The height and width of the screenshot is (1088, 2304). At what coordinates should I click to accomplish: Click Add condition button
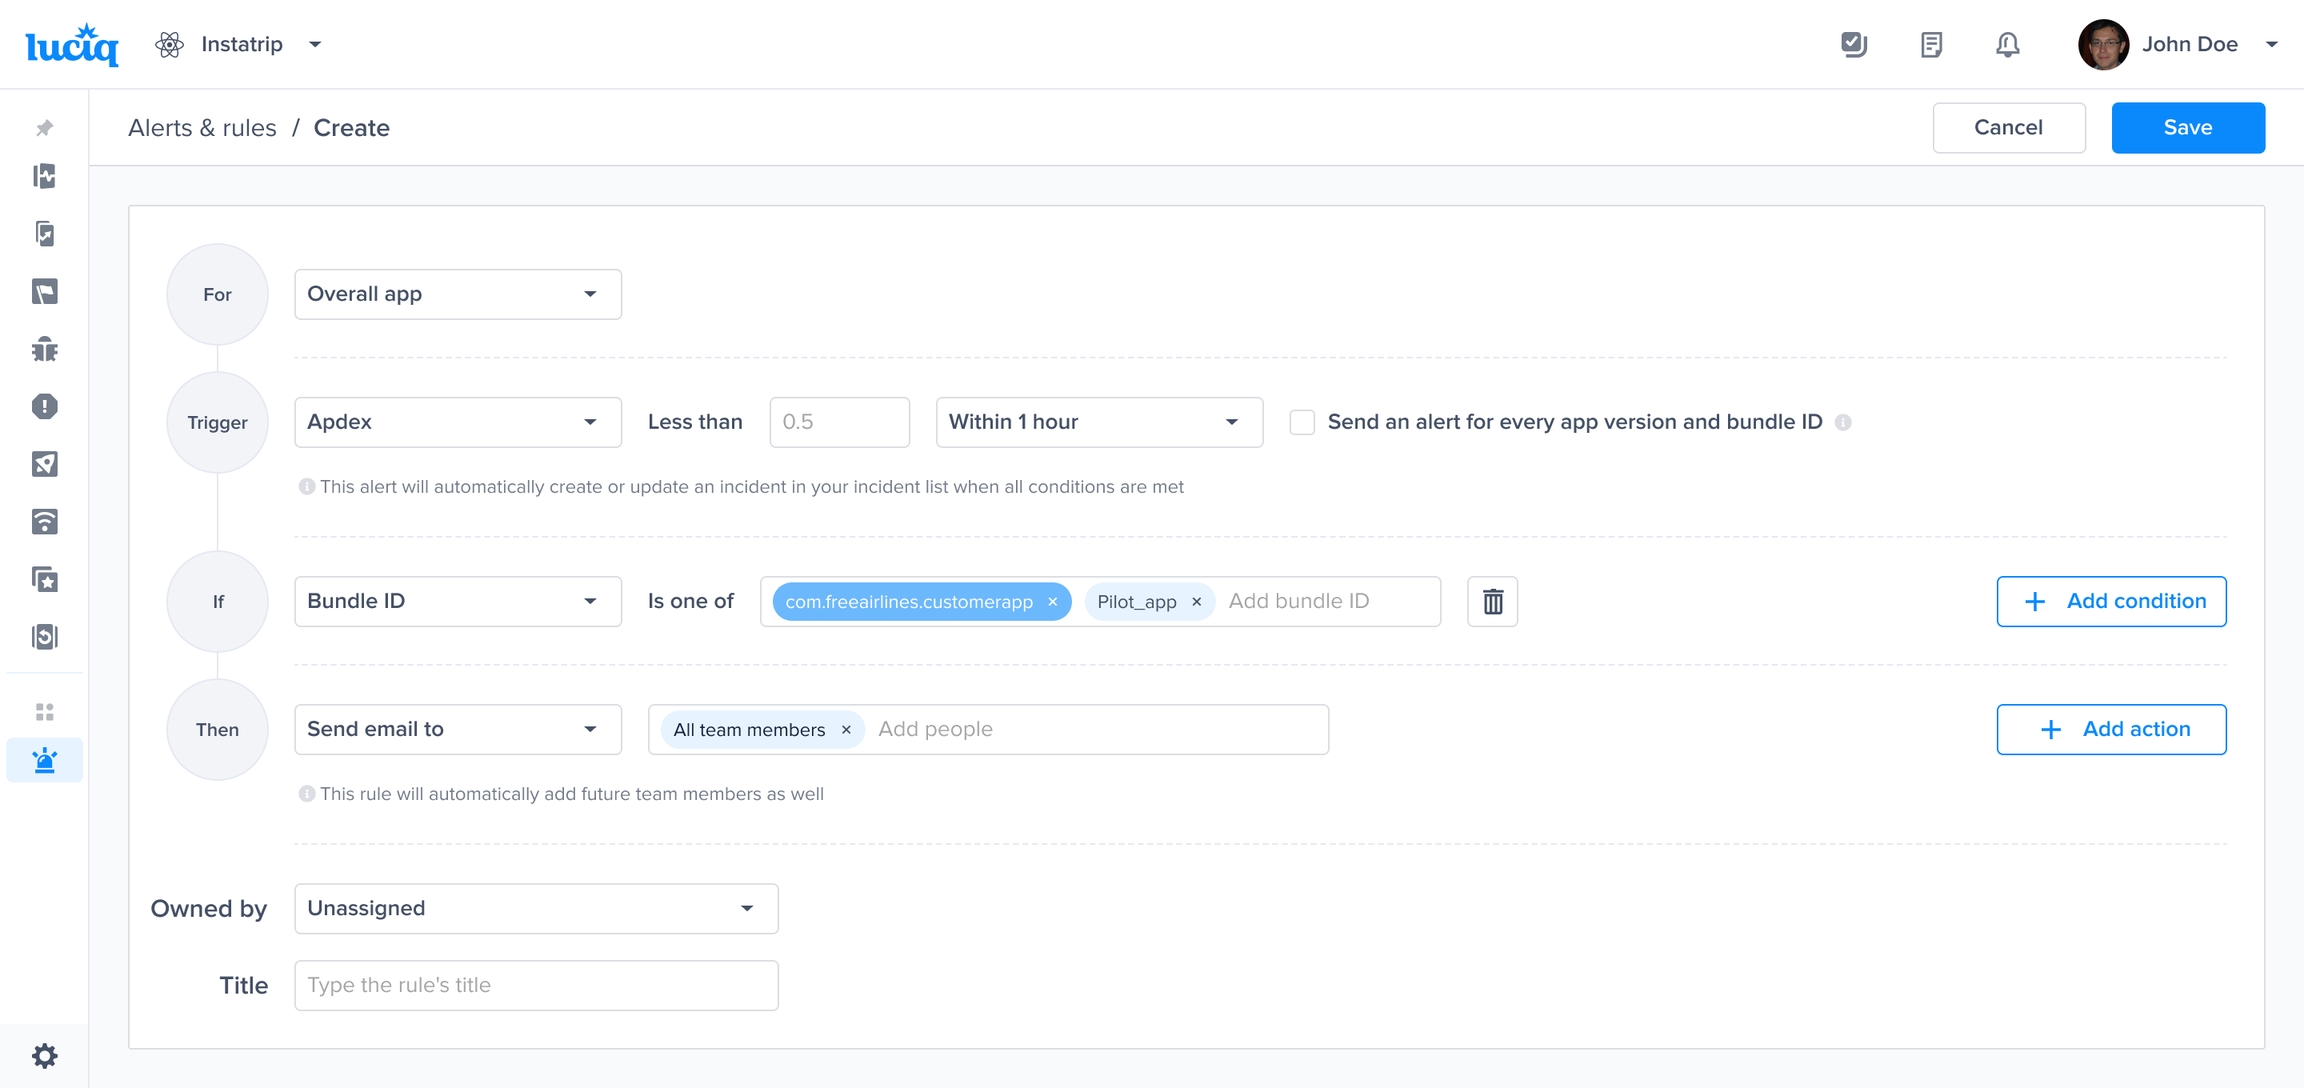tap(2111, 601)
